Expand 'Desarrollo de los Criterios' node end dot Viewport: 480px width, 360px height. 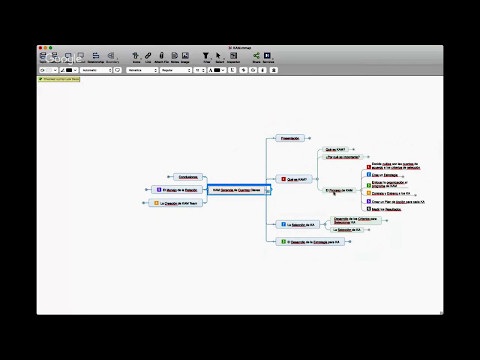(387, 220)
